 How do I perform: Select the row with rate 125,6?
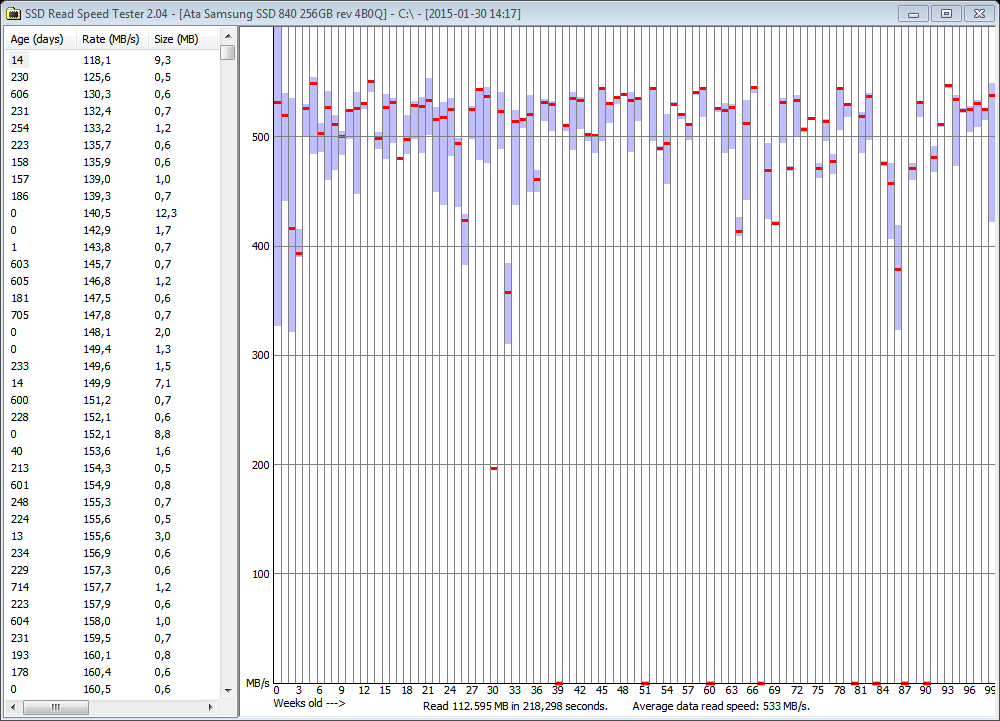[112, 77]
